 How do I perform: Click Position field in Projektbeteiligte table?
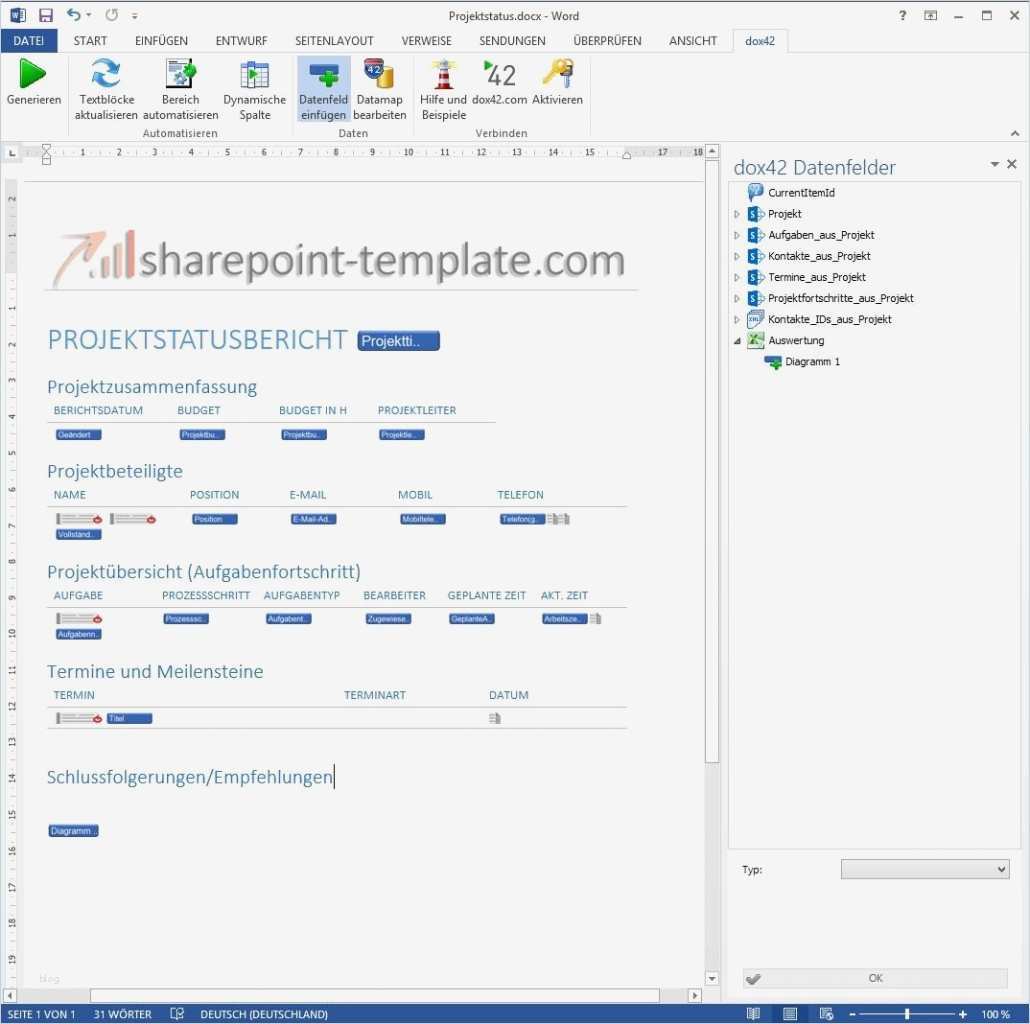pos(214,519)
